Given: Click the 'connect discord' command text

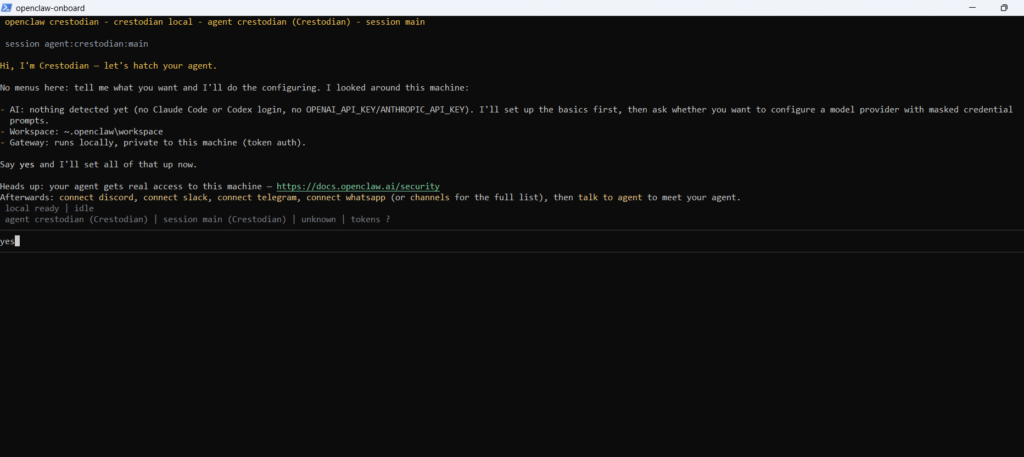Looking at the screenshot, I should point(97,197).
